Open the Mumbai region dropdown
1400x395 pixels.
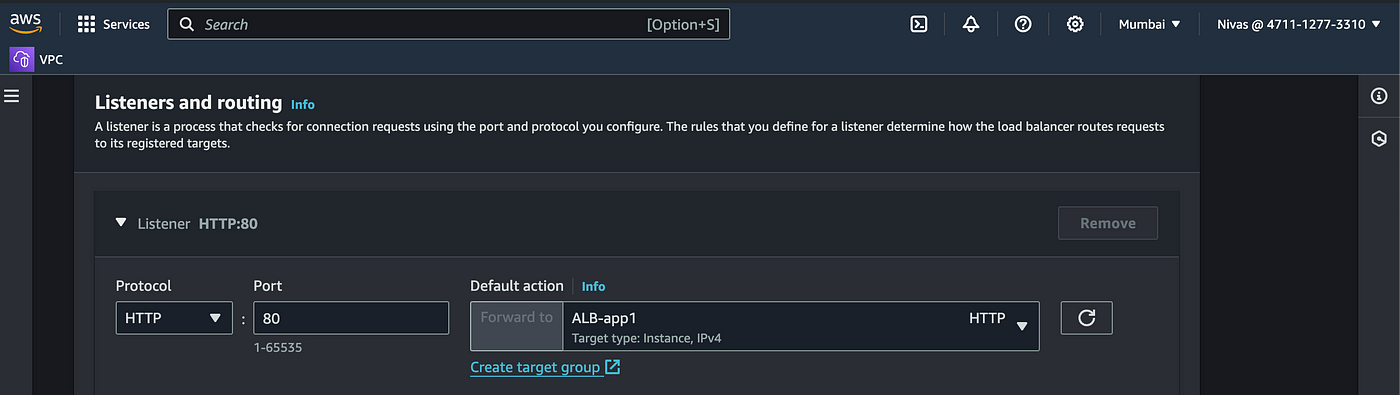click(x=1150, y=24)
